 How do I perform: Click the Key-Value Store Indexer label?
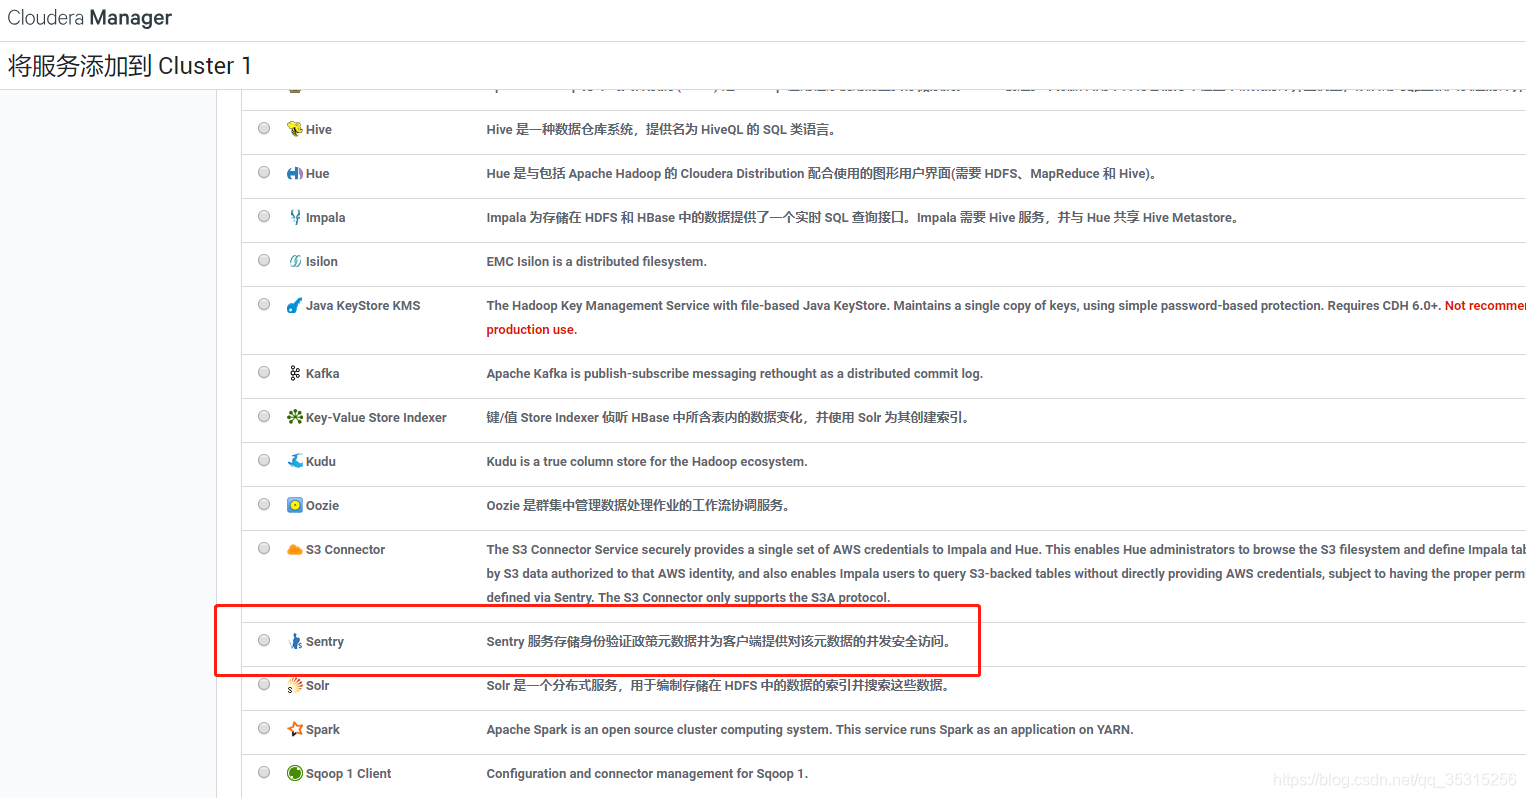[376, 417]
